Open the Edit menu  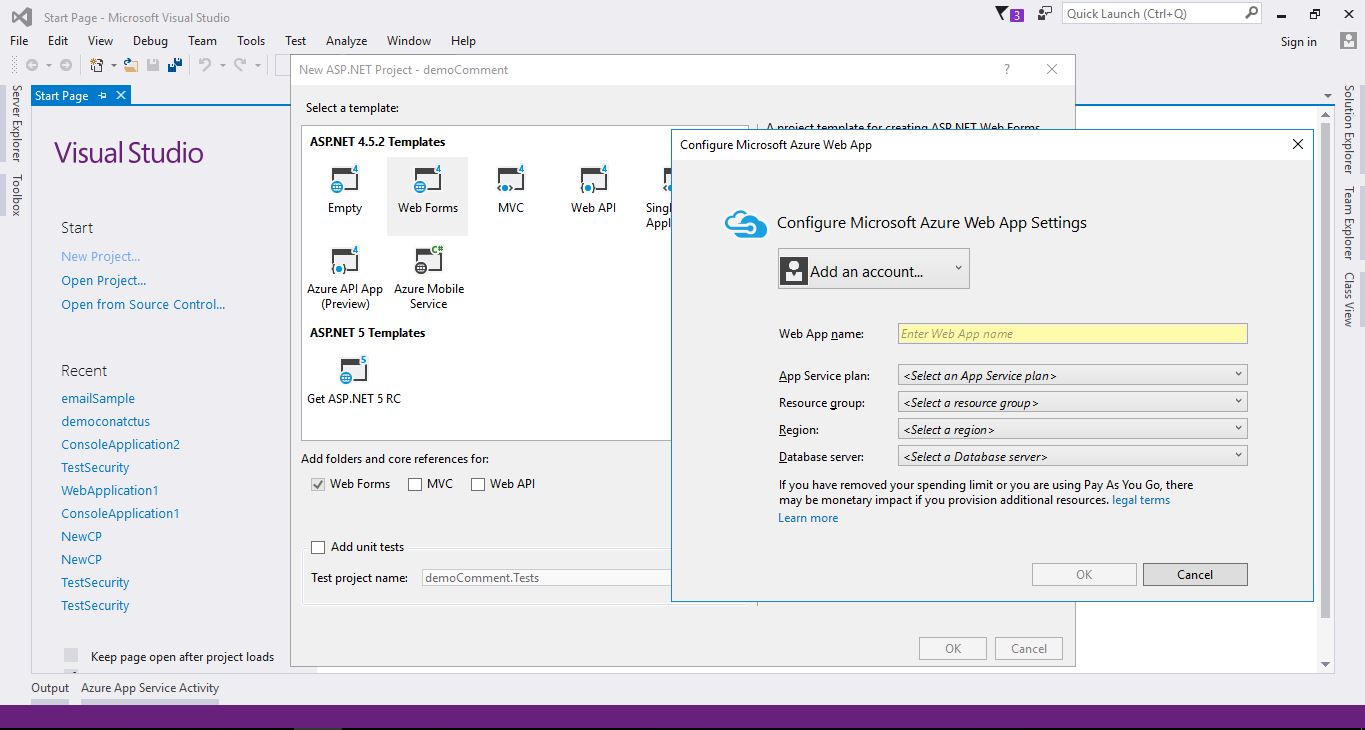coord(58,41)
